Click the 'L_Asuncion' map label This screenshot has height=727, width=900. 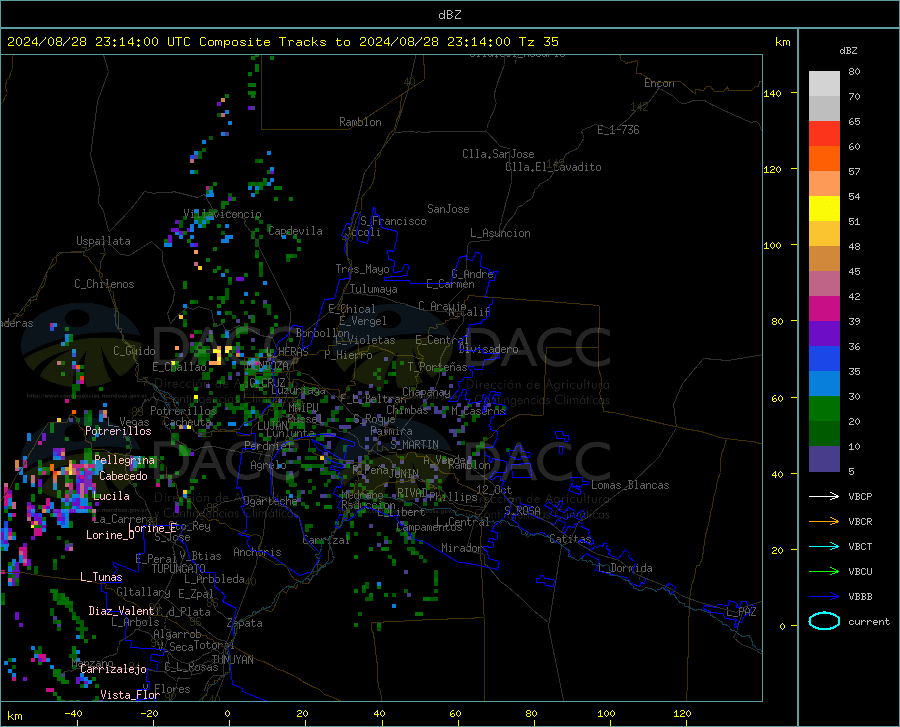pos(500,233)
